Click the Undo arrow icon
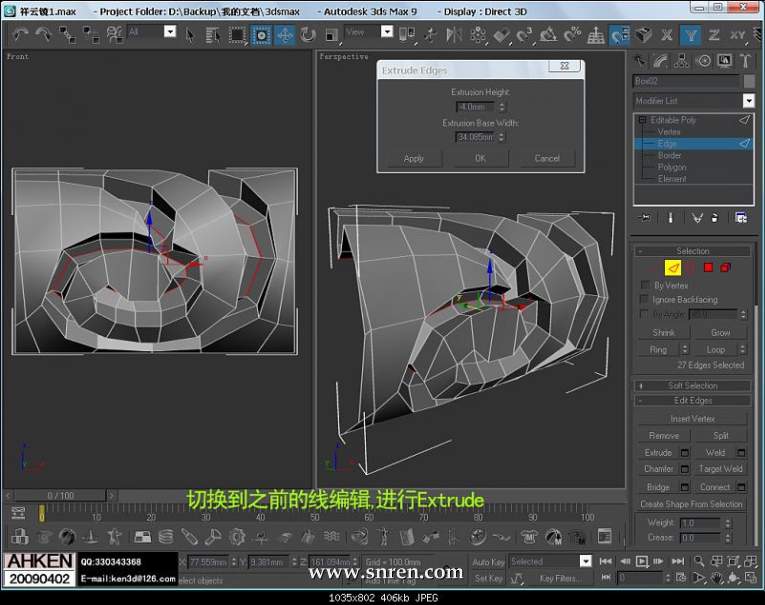 pyautogui.click(x=20, y=35)
